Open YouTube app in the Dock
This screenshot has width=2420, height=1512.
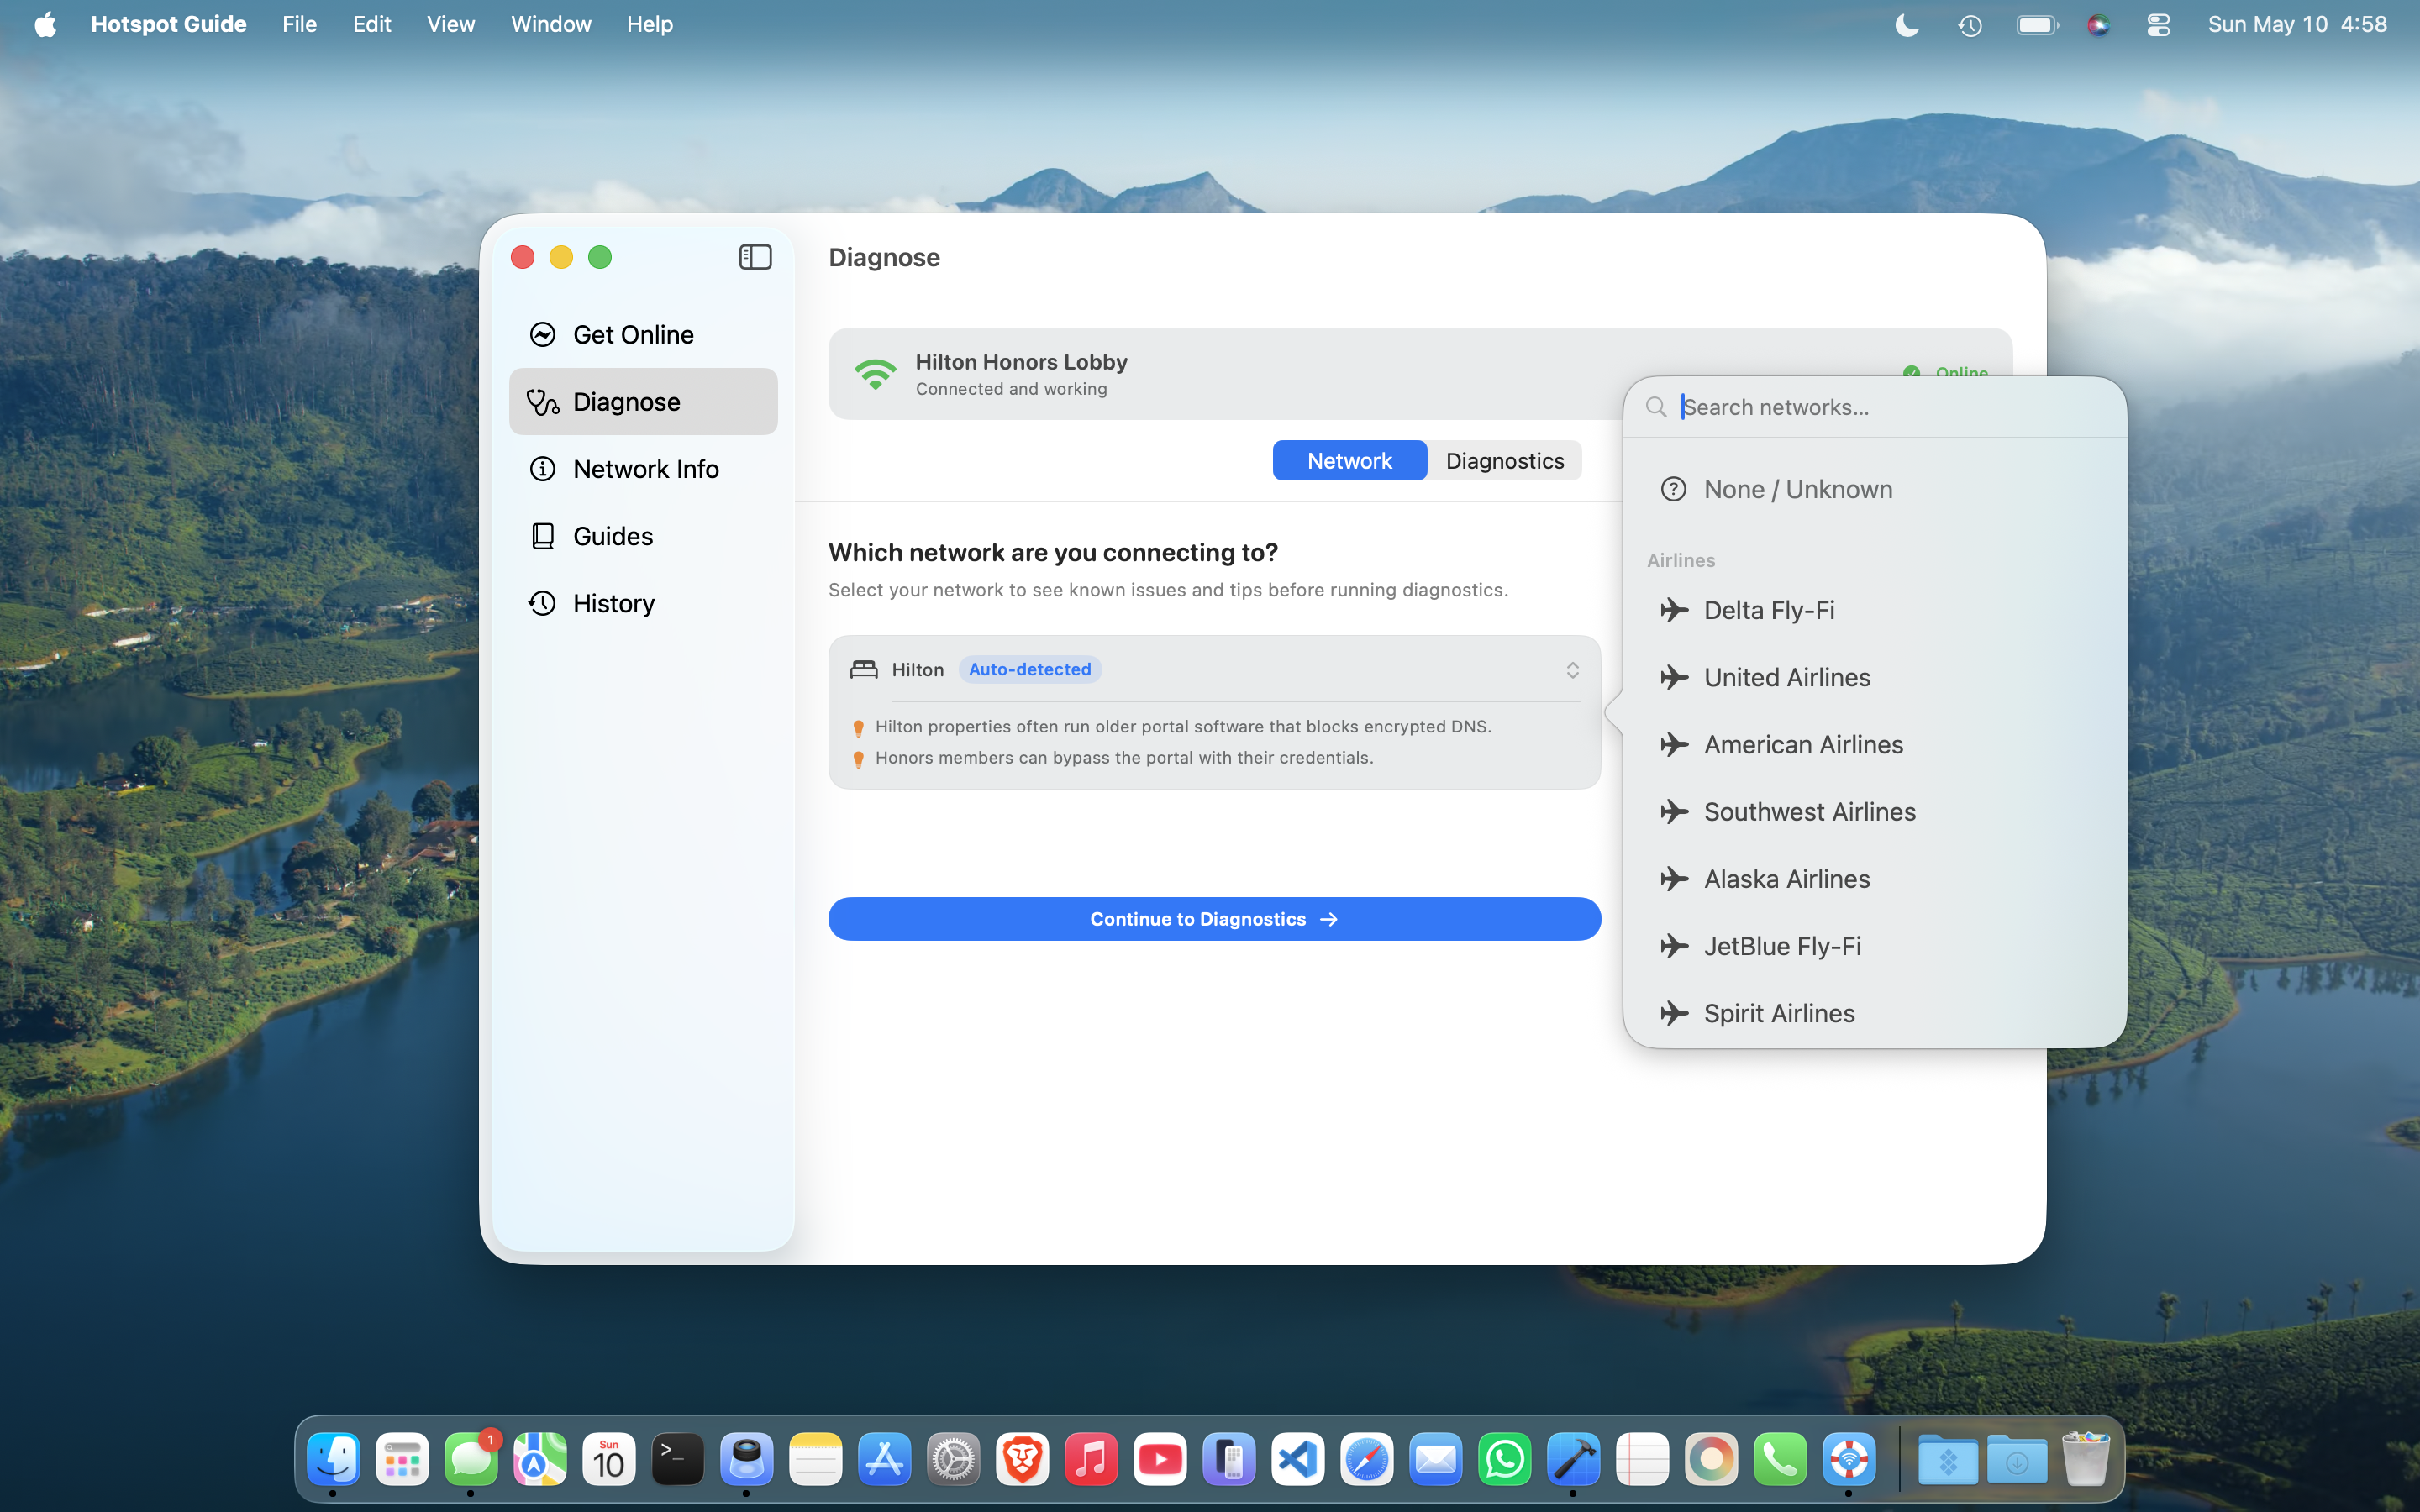[1160, 1460]
